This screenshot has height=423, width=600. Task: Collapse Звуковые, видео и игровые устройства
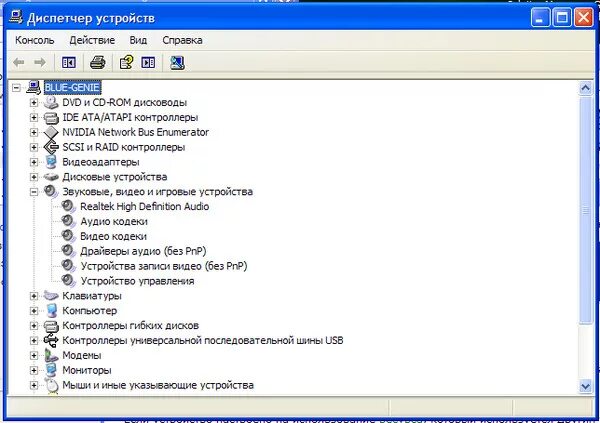[34, 192]
